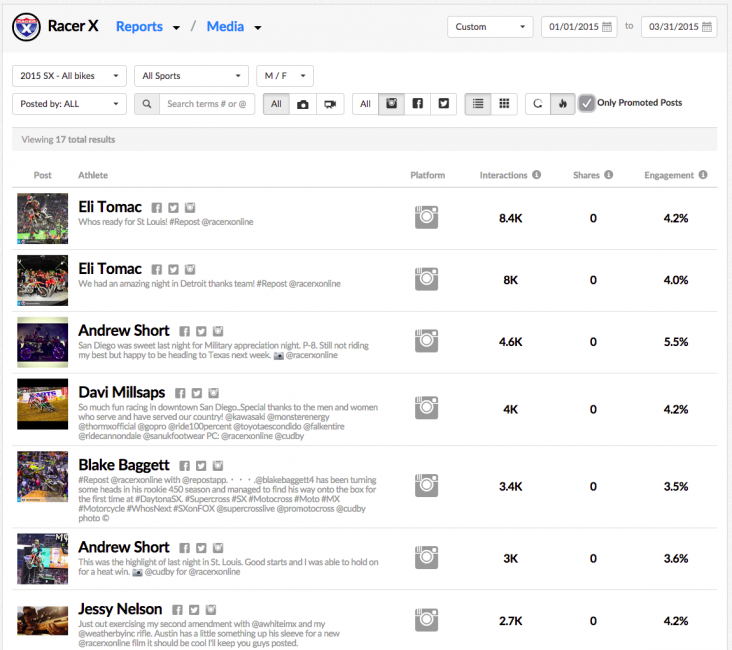Select the Twitter platform filter
The image size is (732, 650).
pos(443,104)
